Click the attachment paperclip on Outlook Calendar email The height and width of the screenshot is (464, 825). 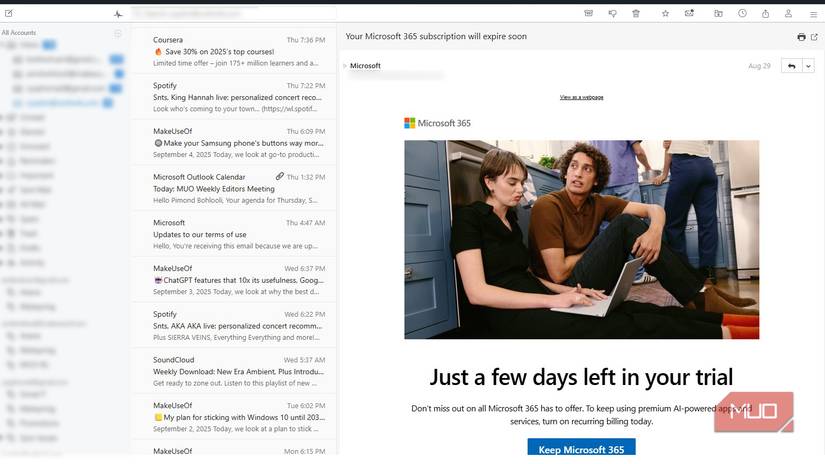pyautogui.click(x=279, y=176)
